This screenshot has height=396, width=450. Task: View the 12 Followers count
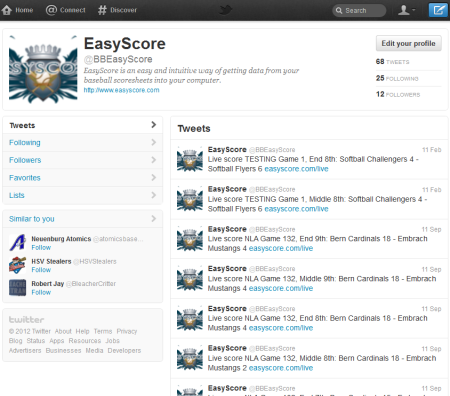[398, 94]
